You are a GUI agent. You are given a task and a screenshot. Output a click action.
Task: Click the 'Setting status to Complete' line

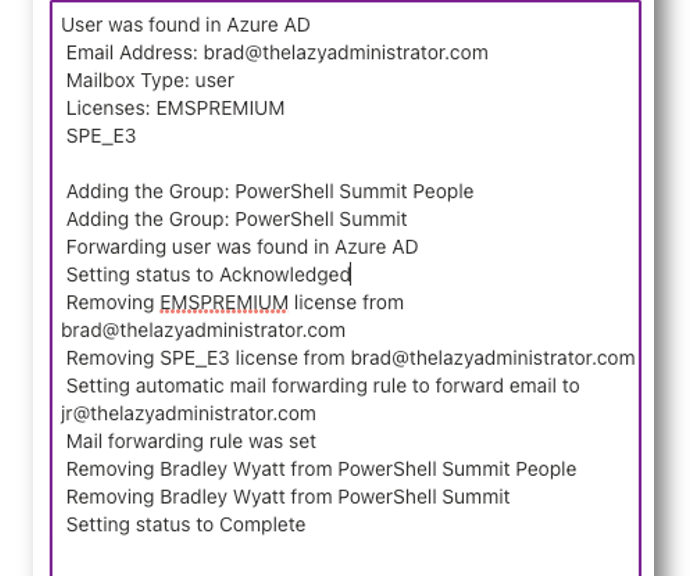coord(186,525)
